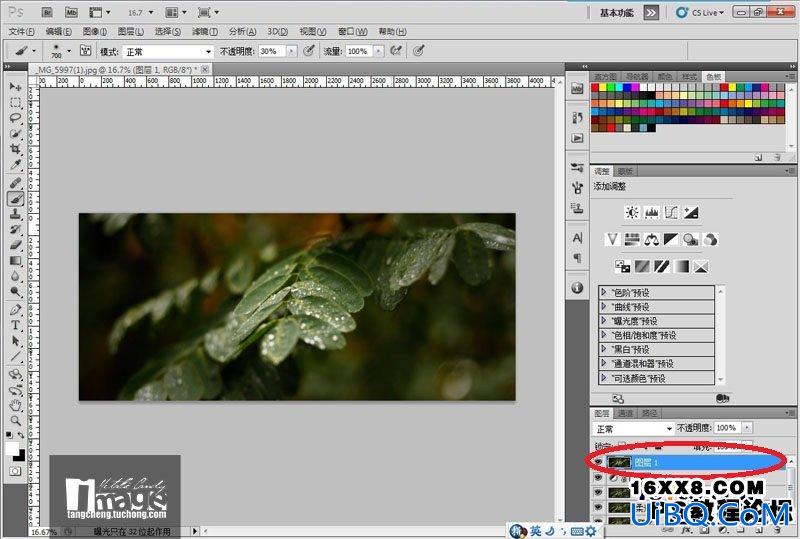This screenshot has height=539, width=800.
Task: Open the 窗口(W) menu
Action: tap(353, 32)
